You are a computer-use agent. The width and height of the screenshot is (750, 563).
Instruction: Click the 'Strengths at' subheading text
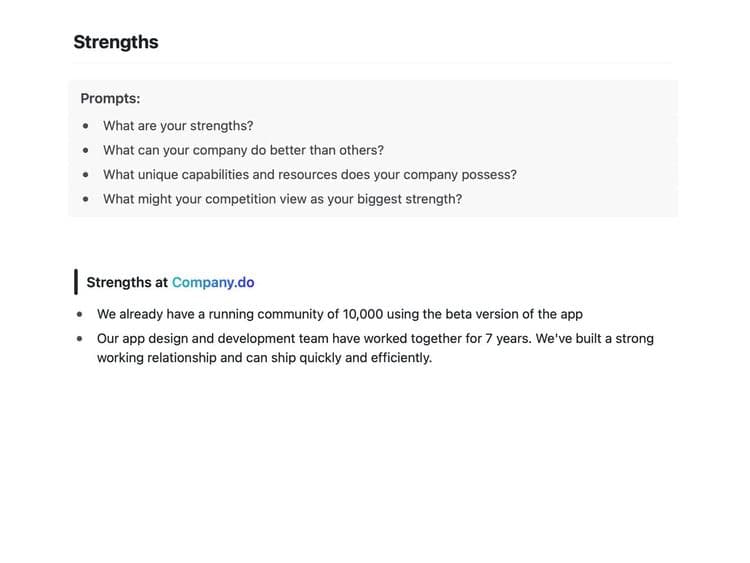tap(127, 283)
